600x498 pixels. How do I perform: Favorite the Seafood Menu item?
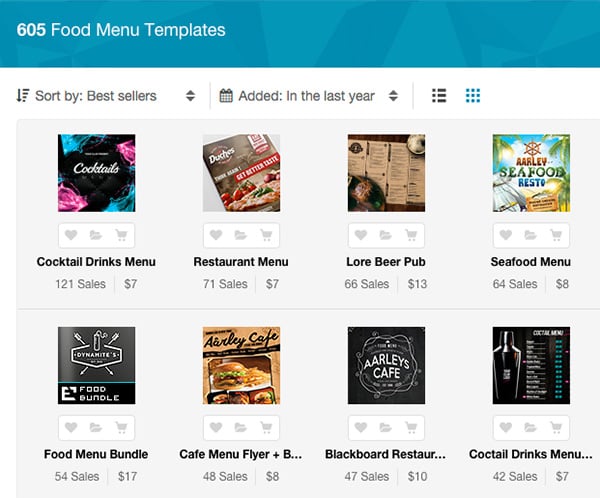[x=506, y=235]
